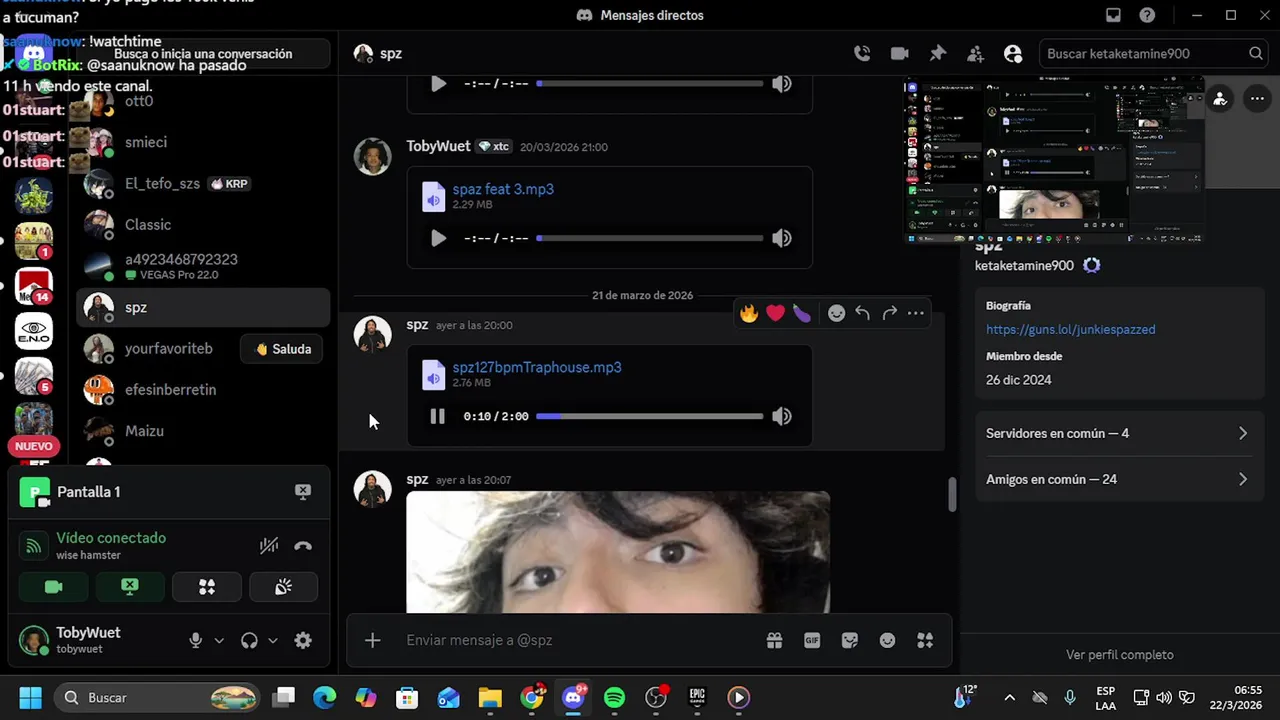This screenshot has width=1280, height=720.
Task: Toggle headphone deafen
Action: pyautogui.click(x=249, y=640)
